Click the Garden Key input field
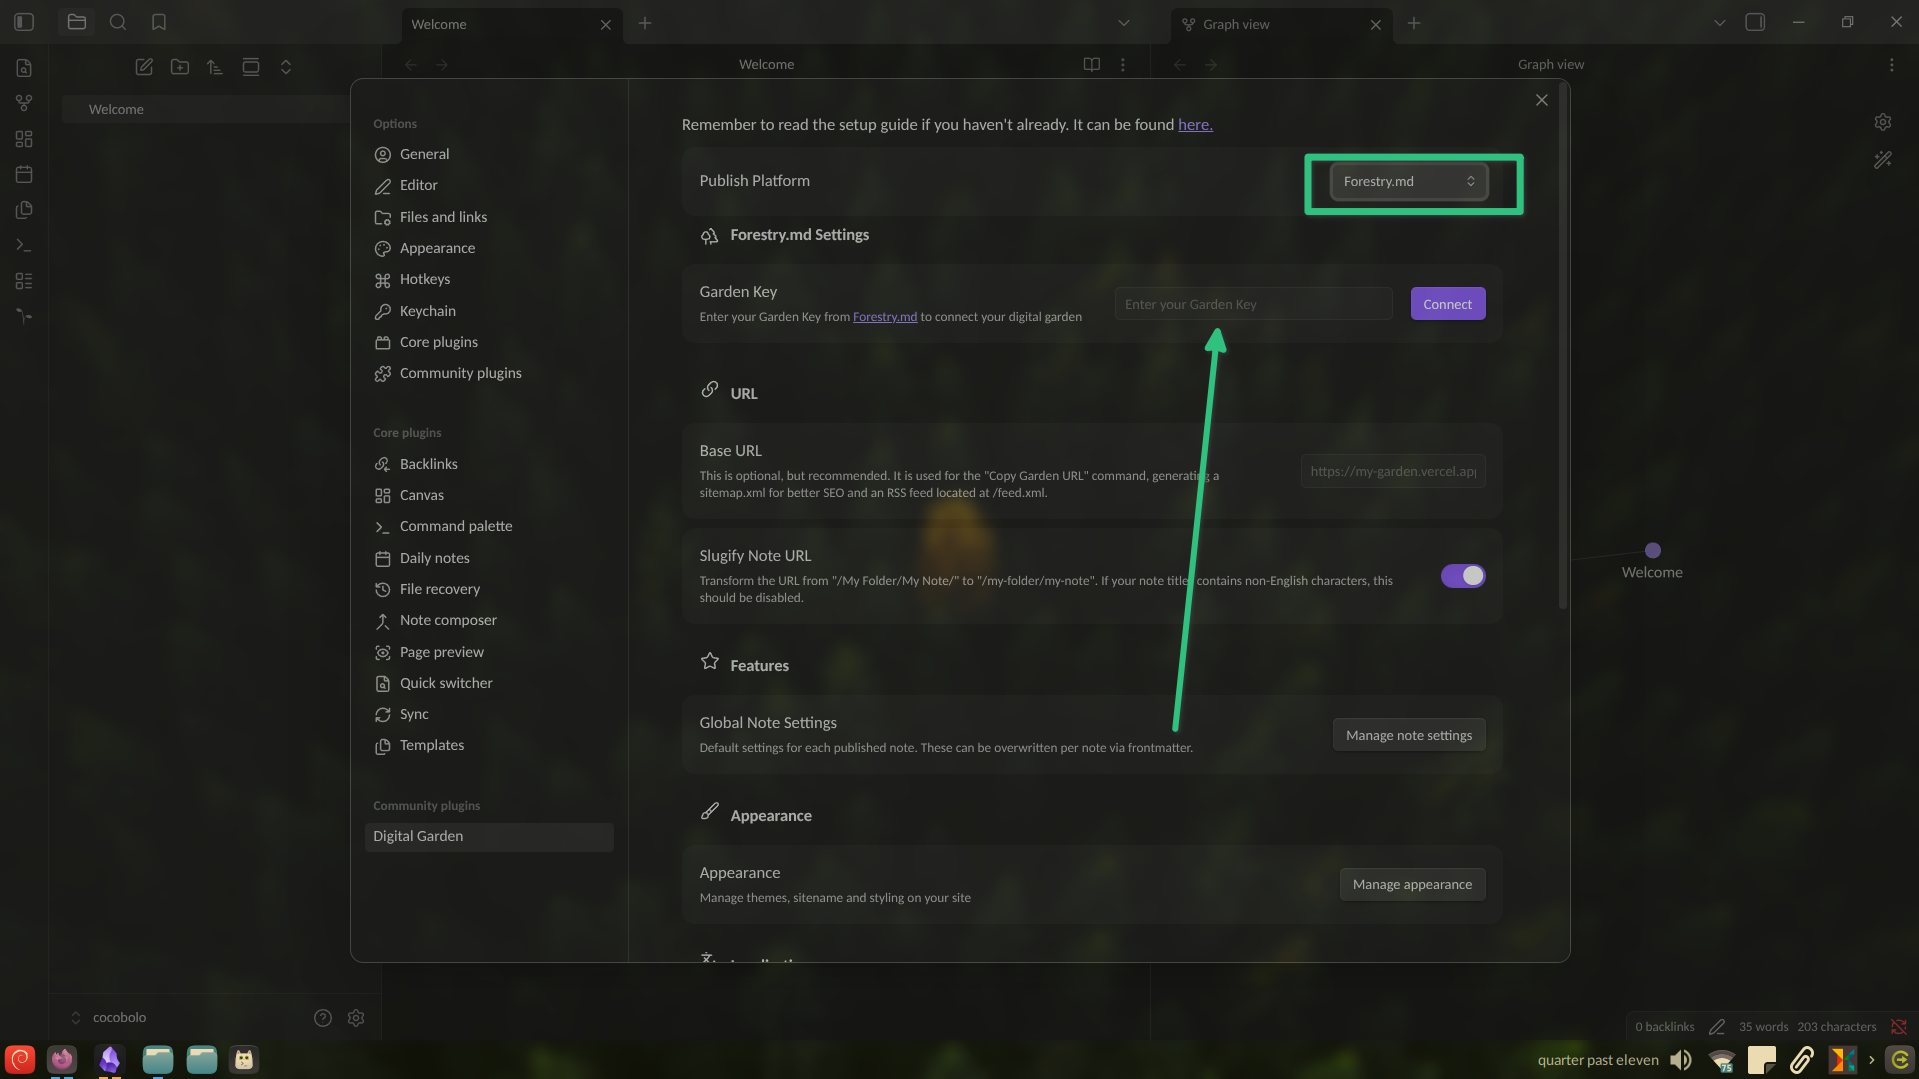Image resolution: width=1919 pixels, height=1079 pixels. point(1253,304)
